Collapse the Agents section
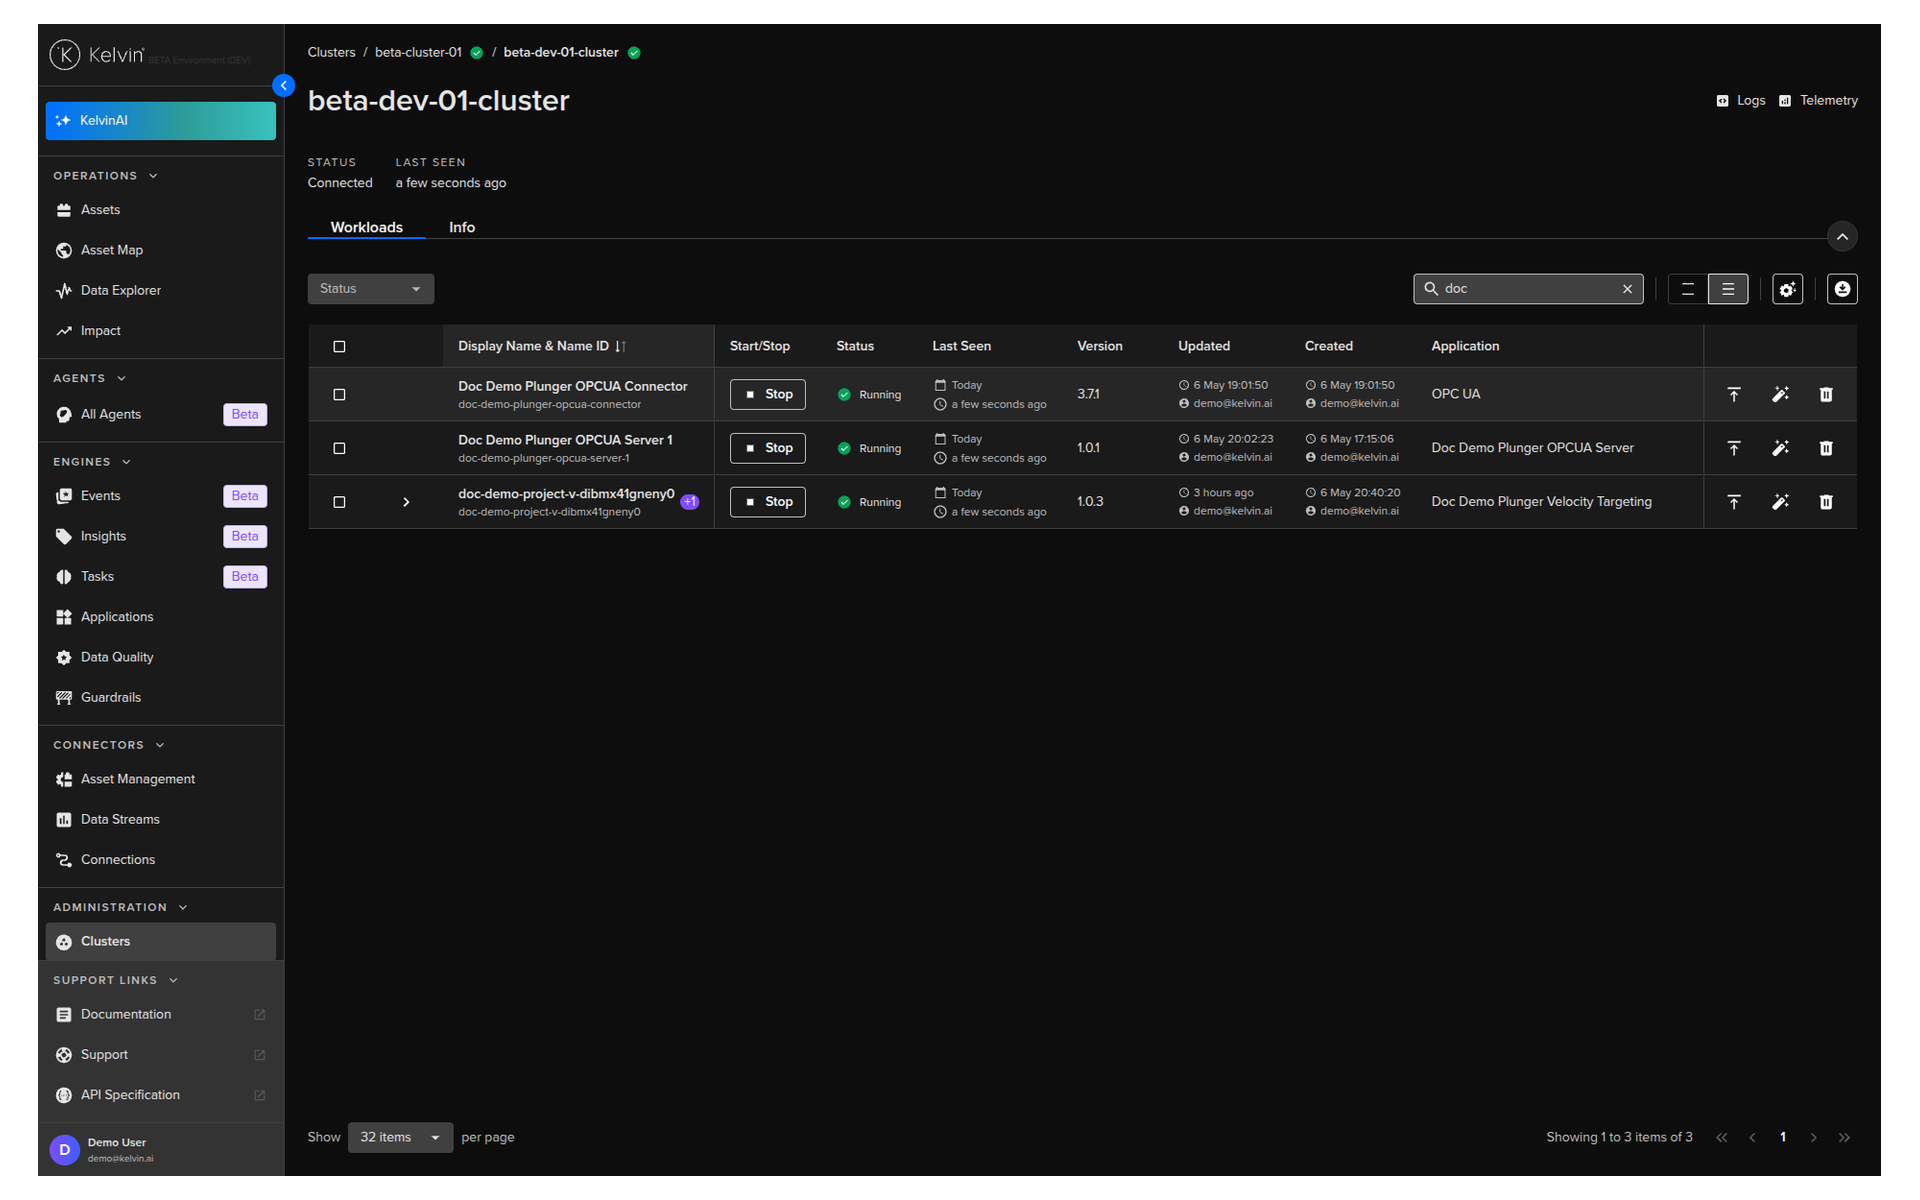 click(90, 379)
